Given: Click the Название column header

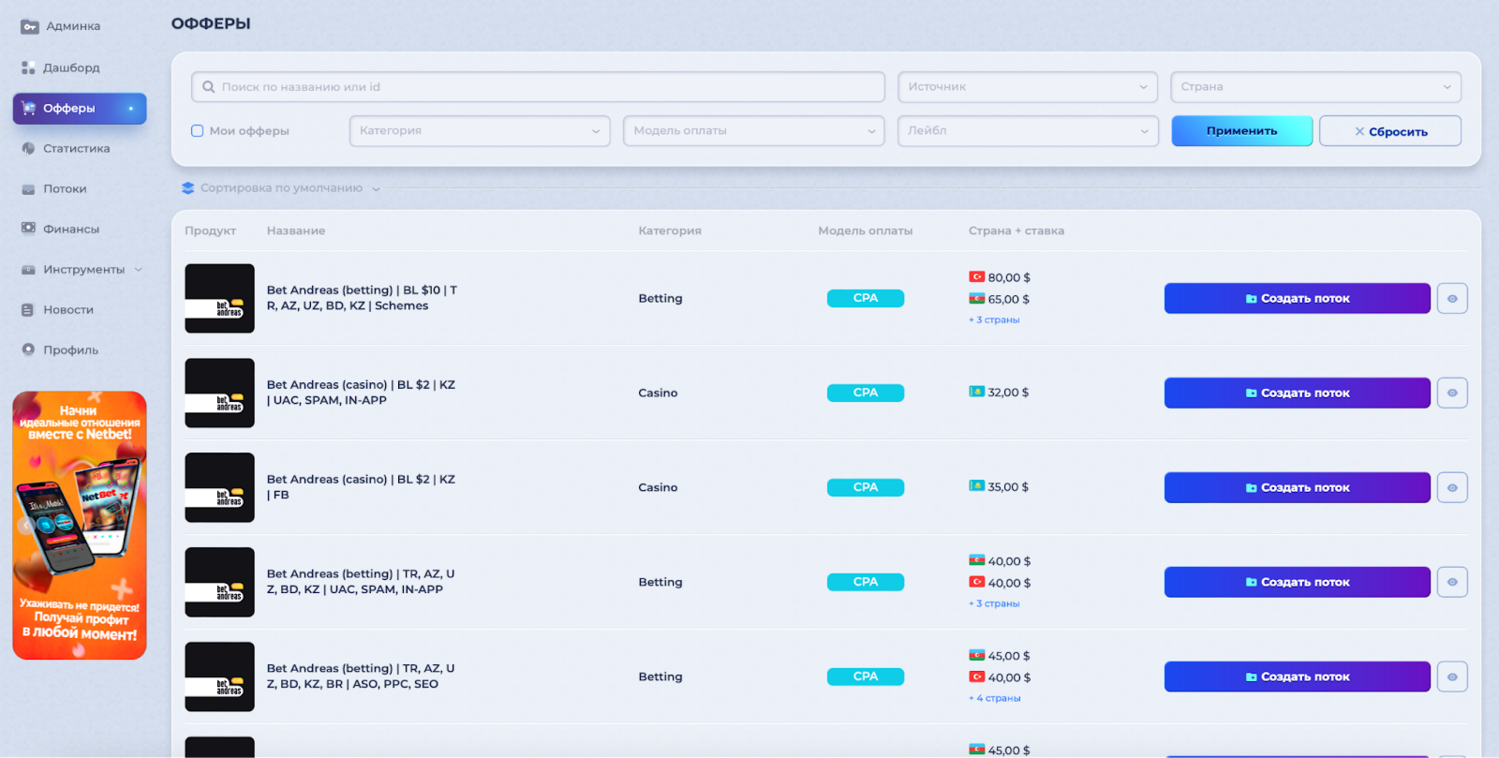Looking at the screenshot, I should (x=296, y=231).
